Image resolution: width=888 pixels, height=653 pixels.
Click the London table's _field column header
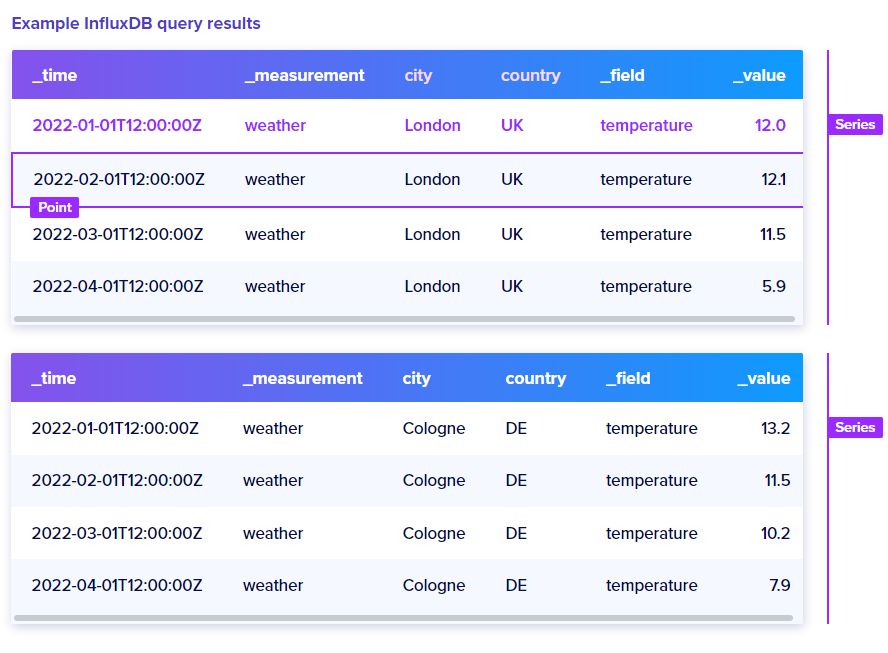click(x=622, y=75)
